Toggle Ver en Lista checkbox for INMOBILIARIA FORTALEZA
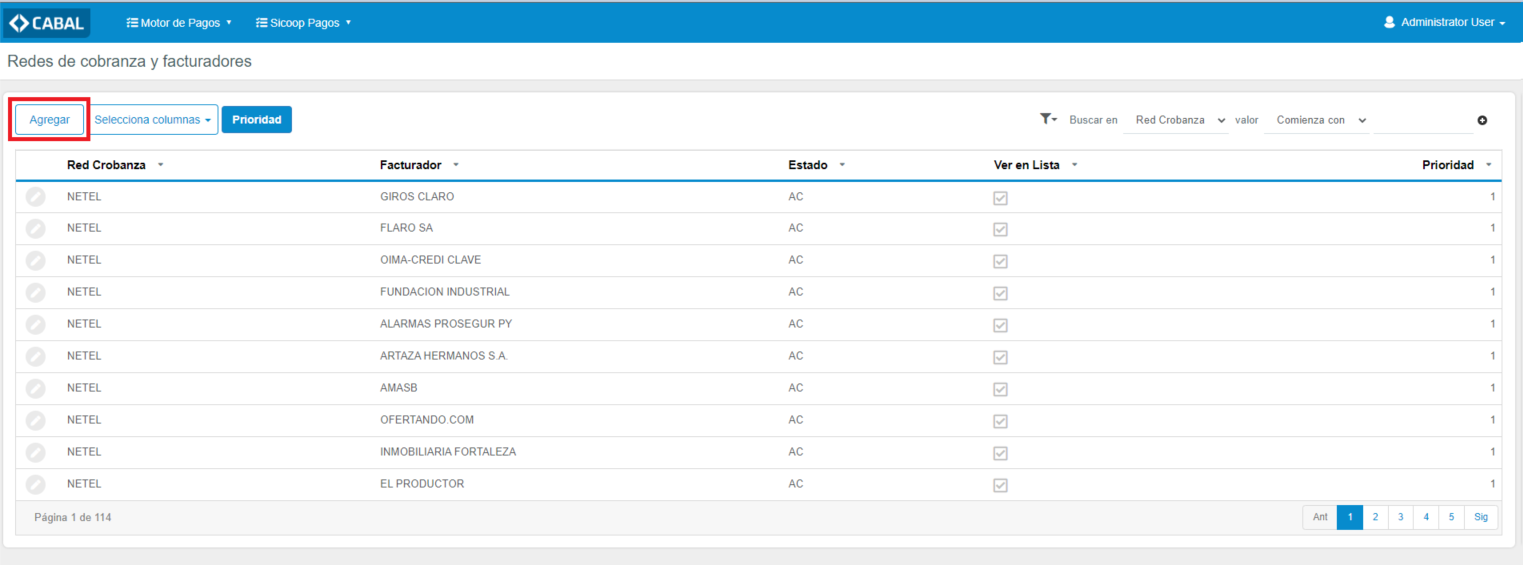 (x=1000, y=454)
